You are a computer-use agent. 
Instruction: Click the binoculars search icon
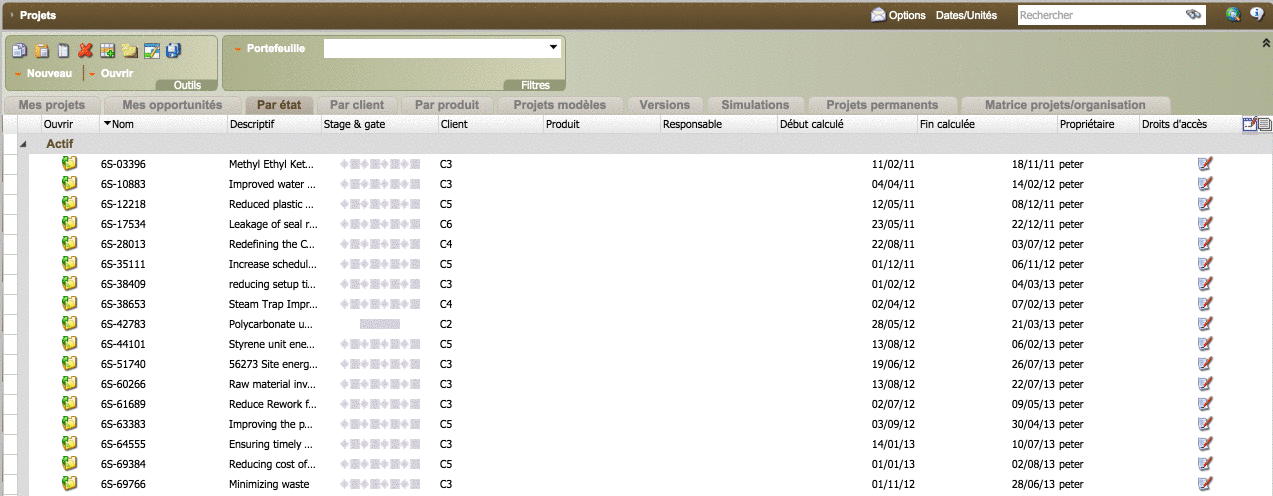[x=1192, y=15]
